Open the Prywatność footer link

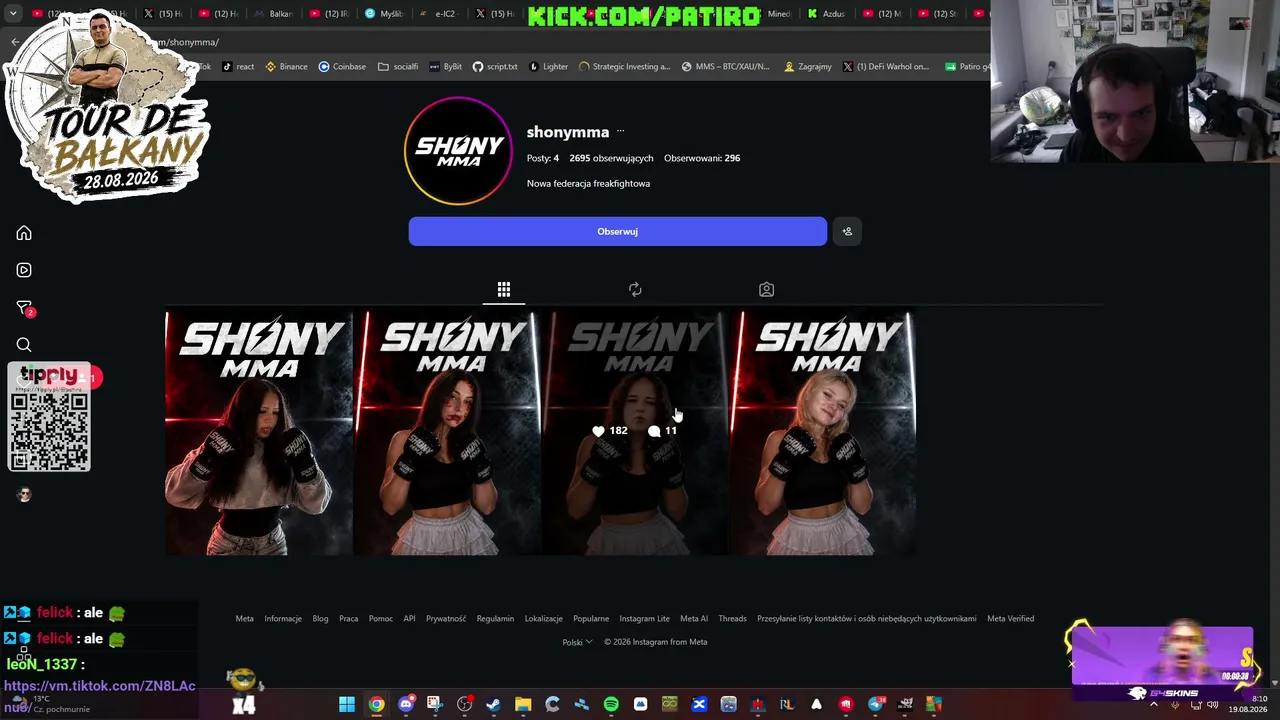pos(446,619)
